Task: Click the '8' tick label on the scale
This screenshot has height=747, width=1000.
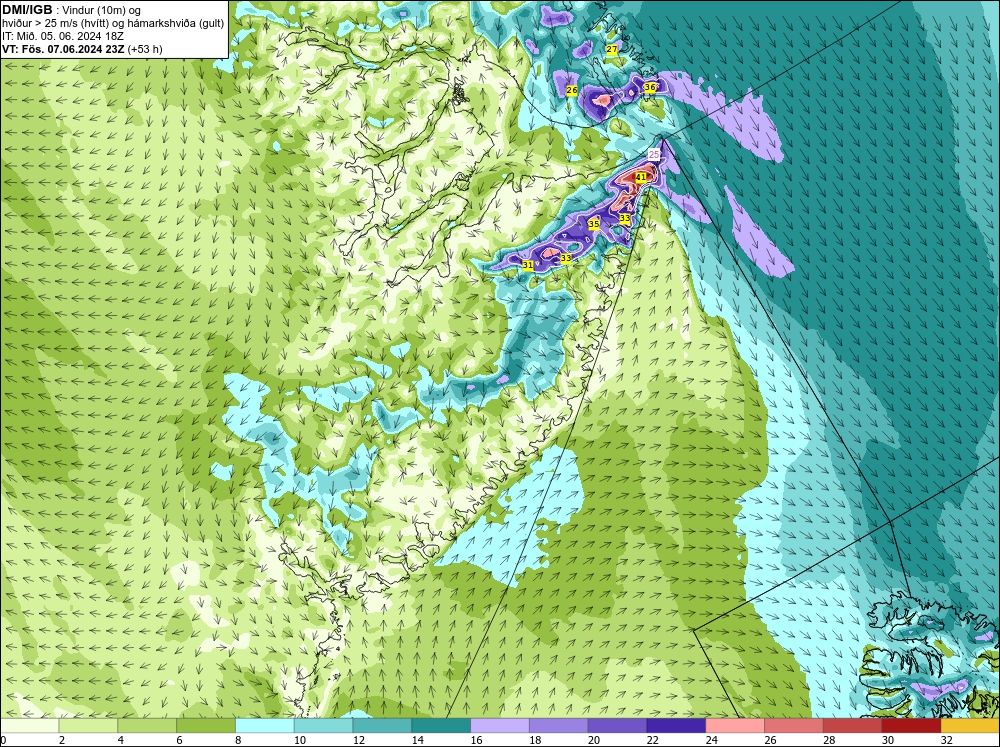Action: pyautogui.click(x=240, y=740)
